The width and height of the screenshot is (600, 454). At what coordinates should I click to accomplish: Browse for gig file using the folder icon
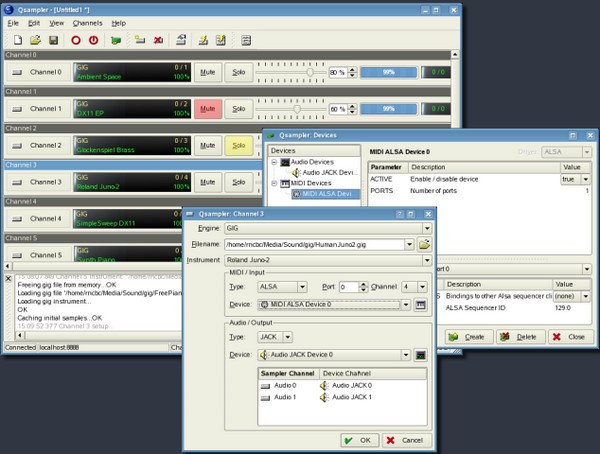pos(424,244)
